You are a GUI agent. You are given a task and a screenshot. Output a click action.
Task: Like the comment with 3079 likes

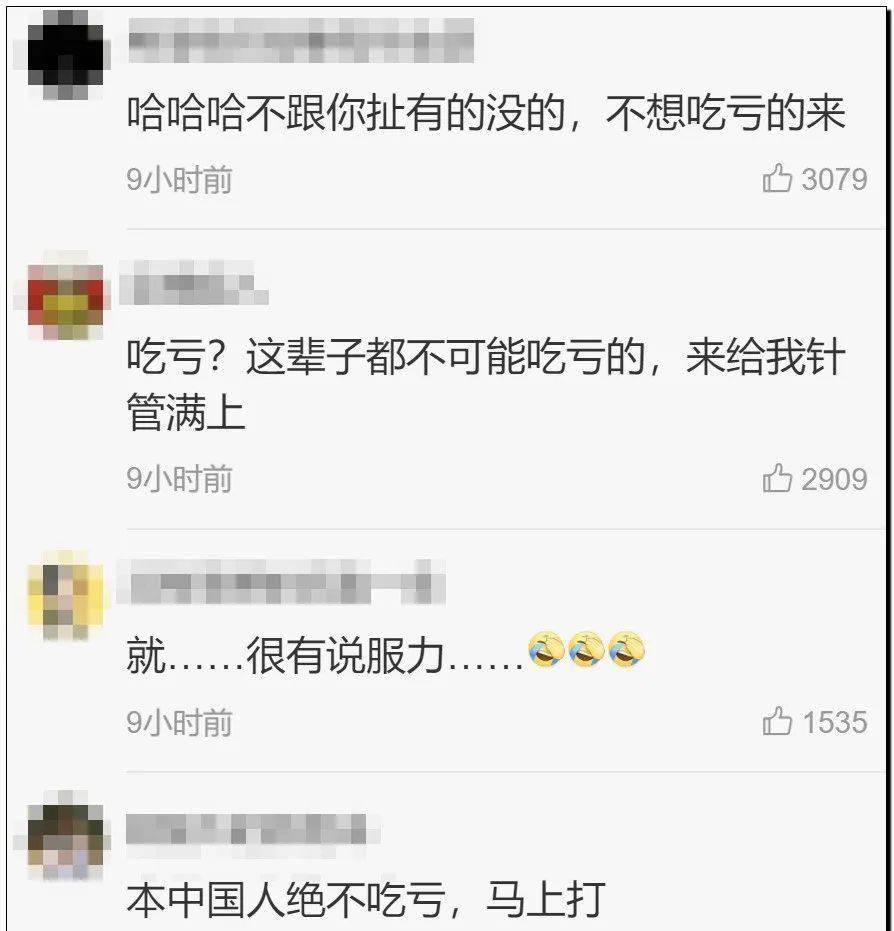pos(777,178)
